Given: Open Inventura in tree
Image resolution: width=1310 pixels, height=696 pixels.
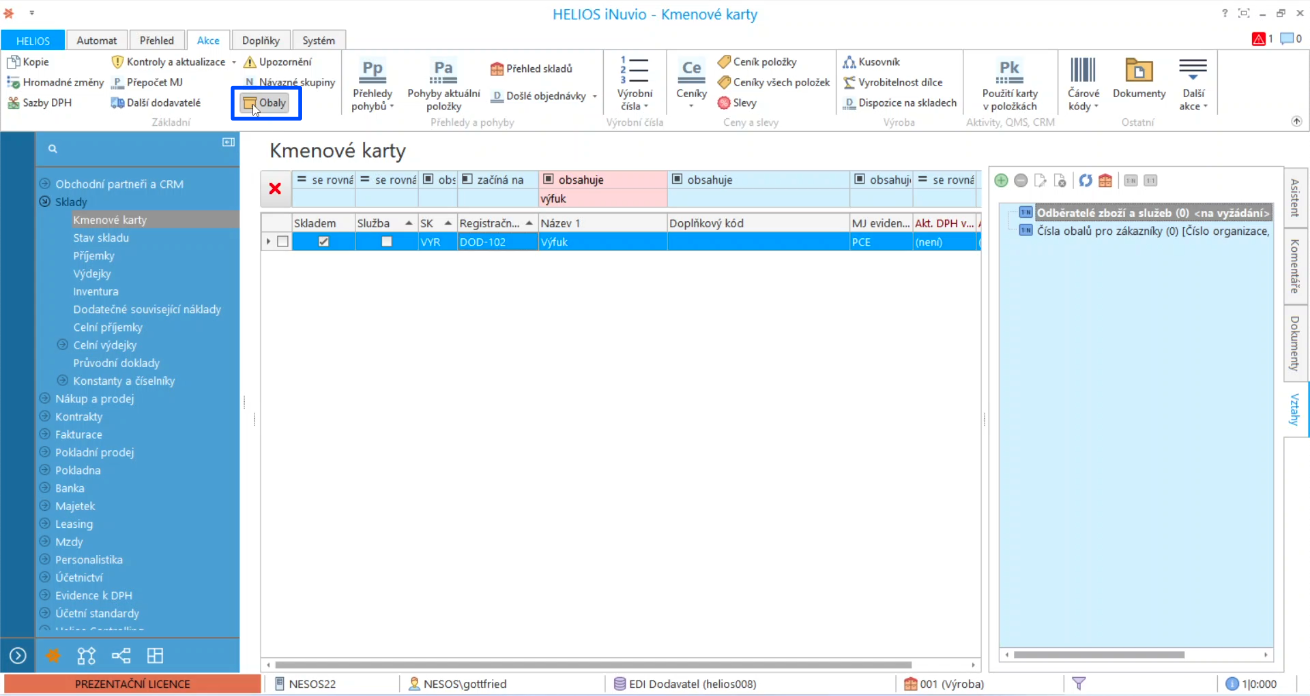Looking at the screenshot, I should pyautogui.click(x=96, y=292).
